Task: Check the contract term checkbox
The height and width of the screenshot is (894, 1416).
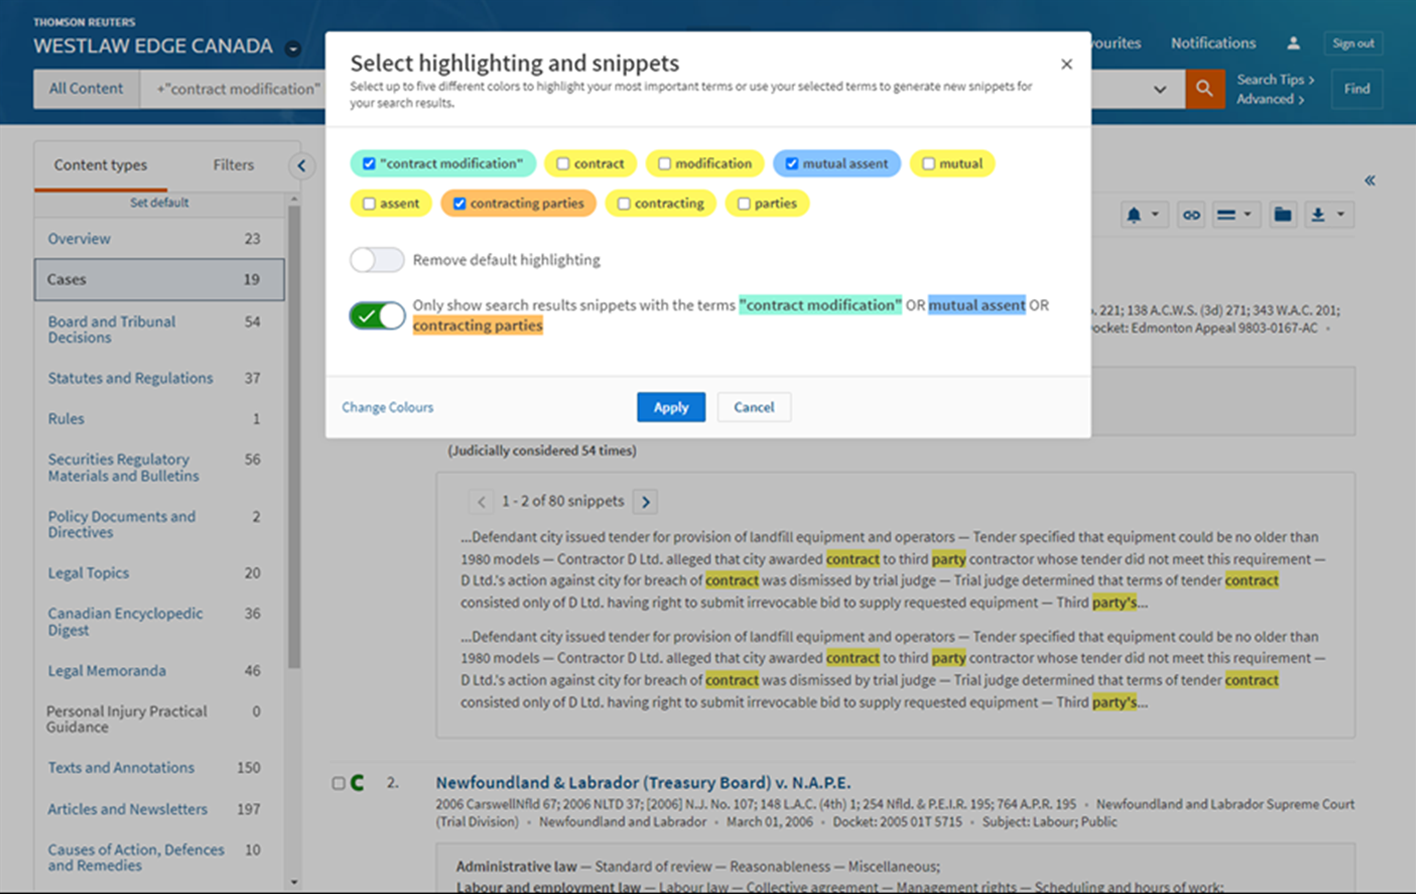Action: pyautogui.click(x=563, y=164)
